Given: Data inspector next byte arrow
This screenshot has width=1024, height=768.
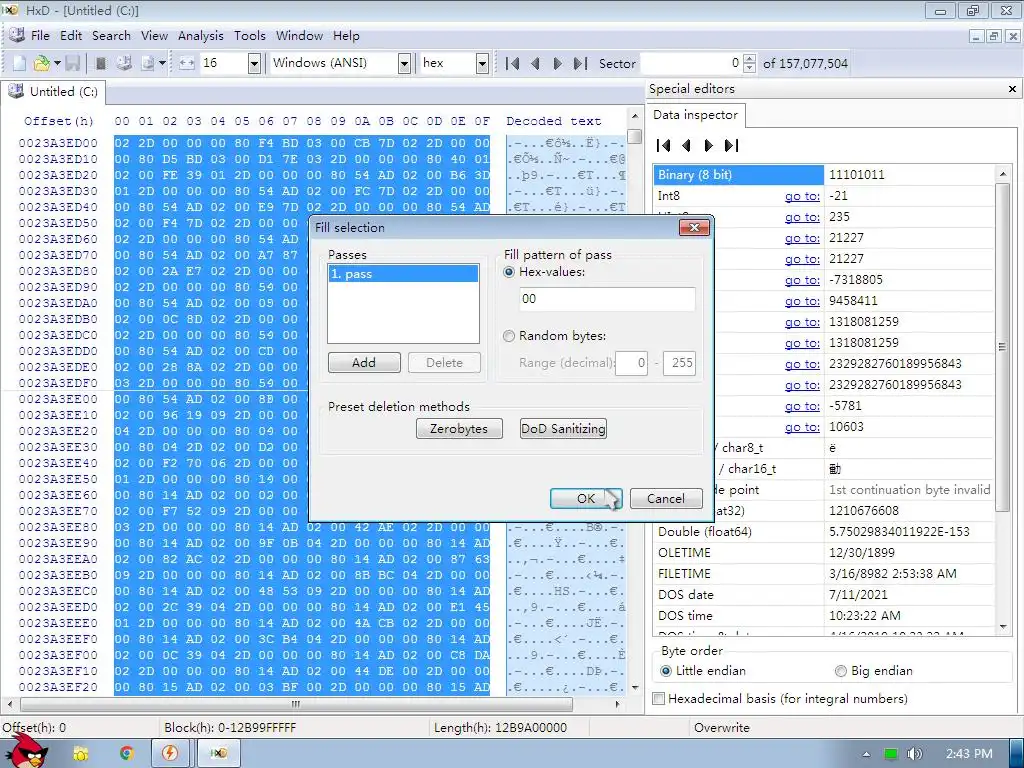Looking at the screenshot, I should pos(708,145).
